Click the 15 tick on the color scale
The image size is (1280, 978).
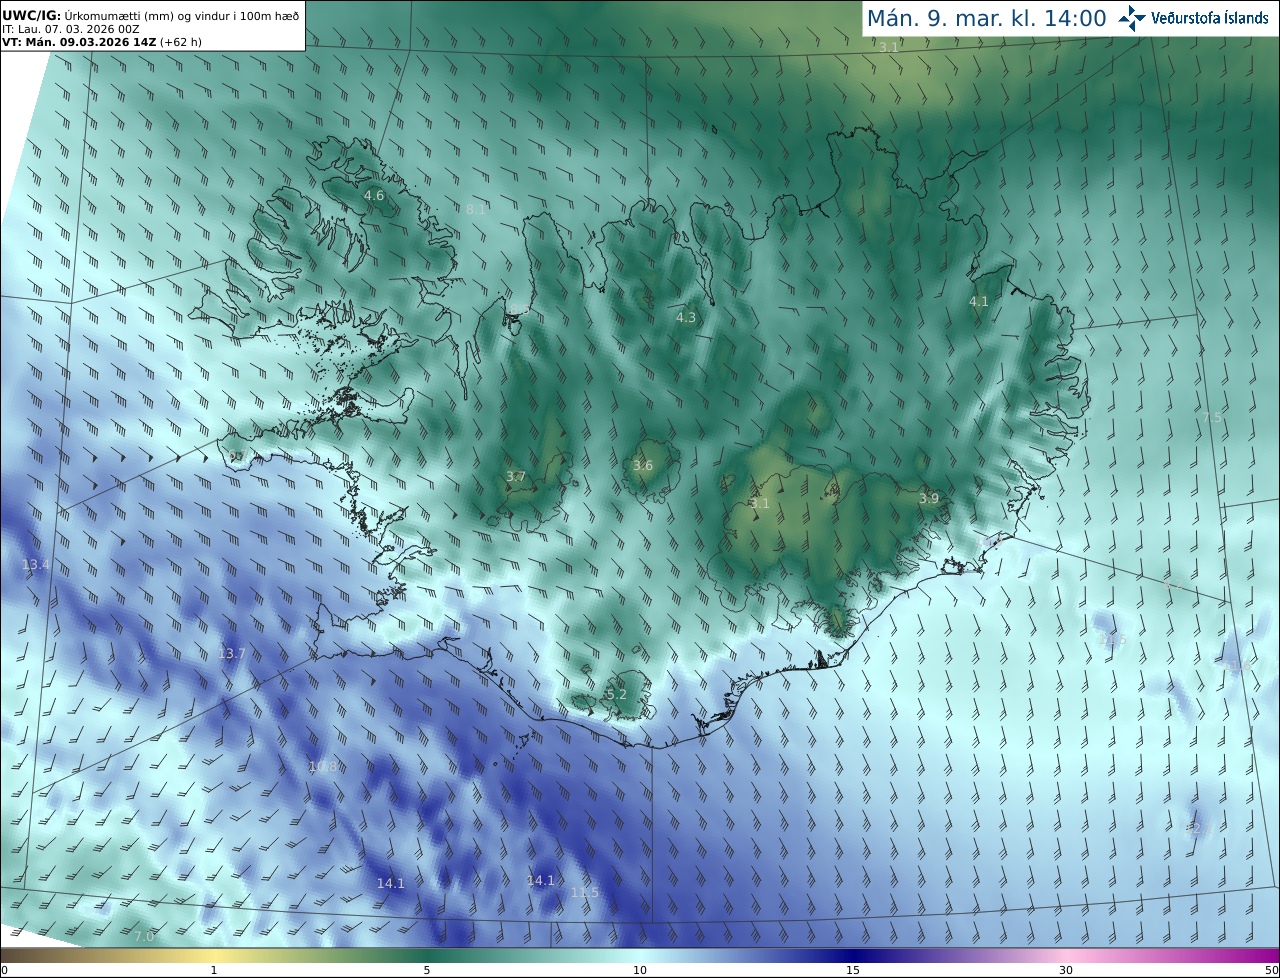click(853, 970)
